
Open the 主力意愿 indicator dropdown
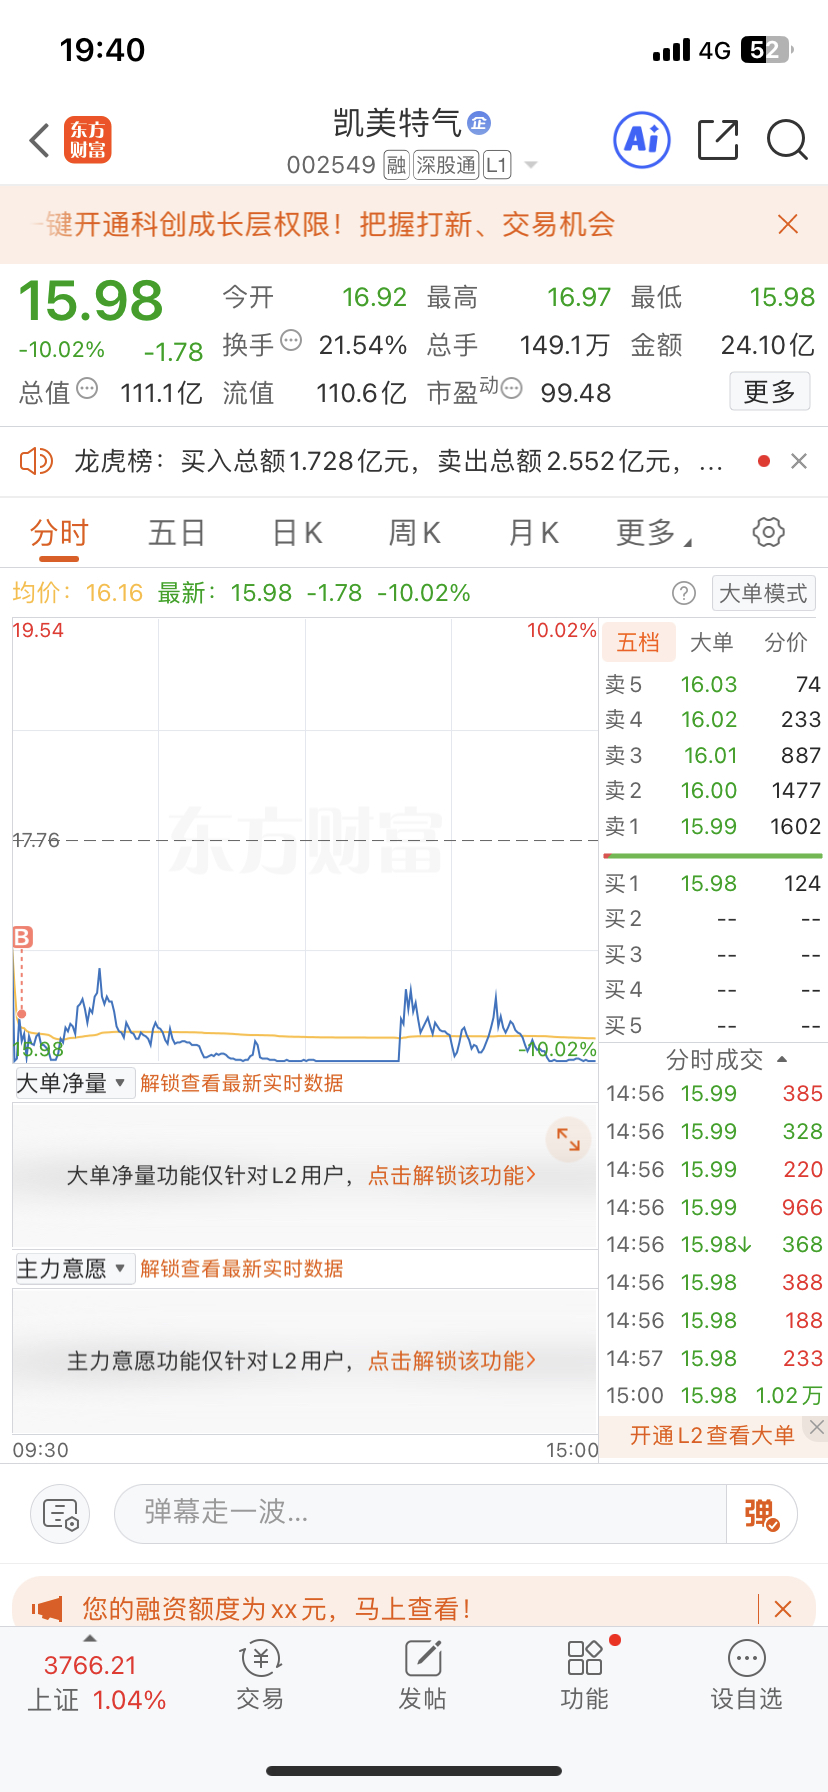point(75,1269)
